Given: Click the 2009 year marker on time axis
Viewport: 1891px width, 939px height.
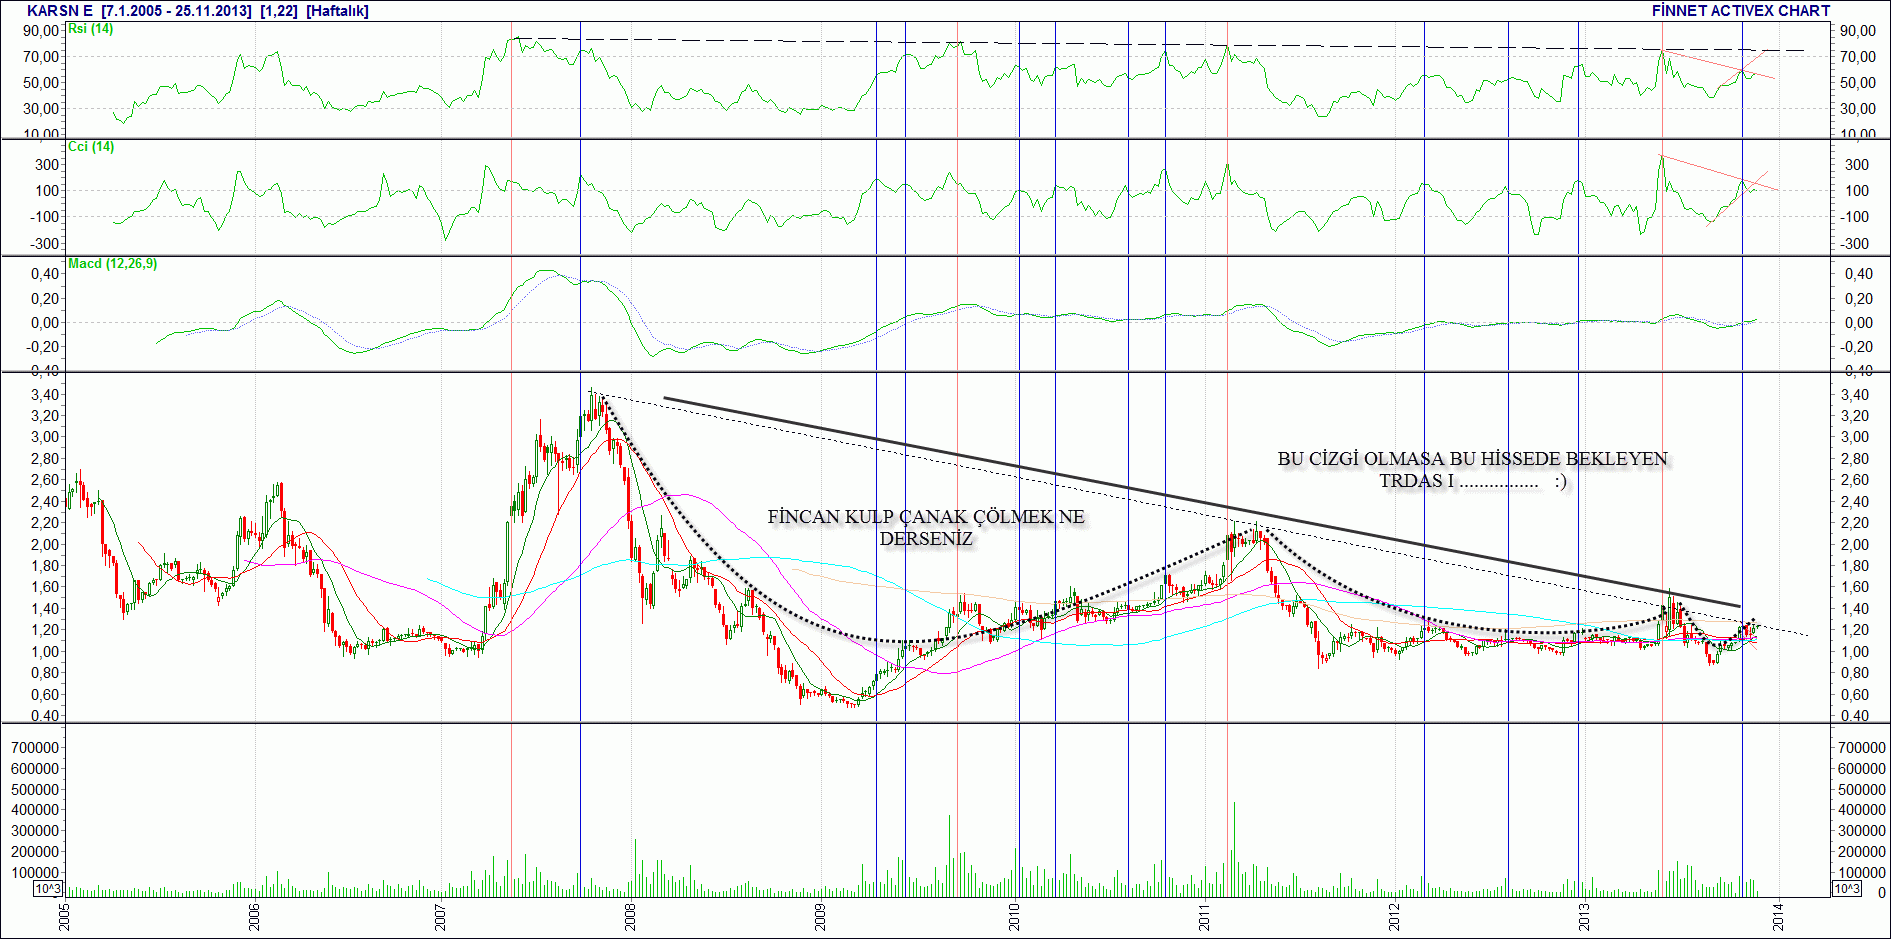Looking at the screenshot, I should pos(821,917).
